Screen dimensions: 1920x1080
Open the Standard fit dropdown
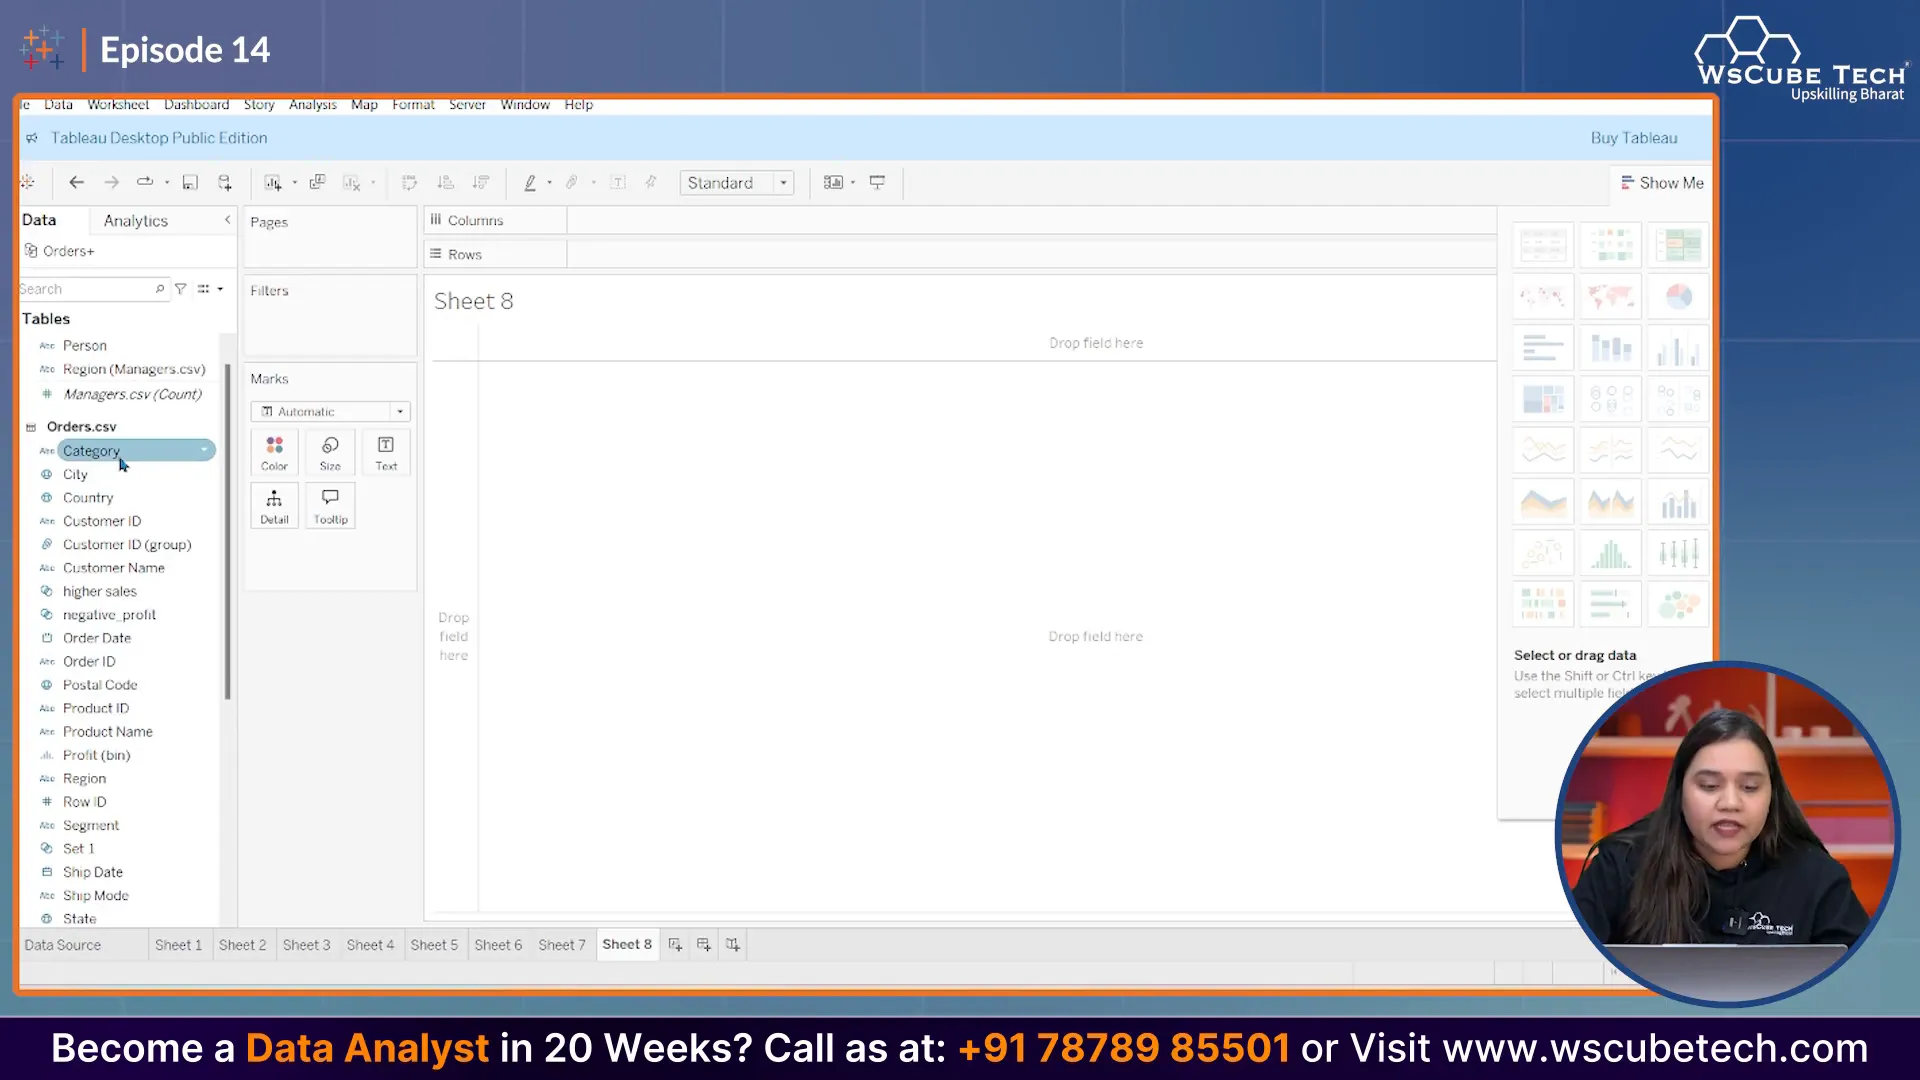737,183
